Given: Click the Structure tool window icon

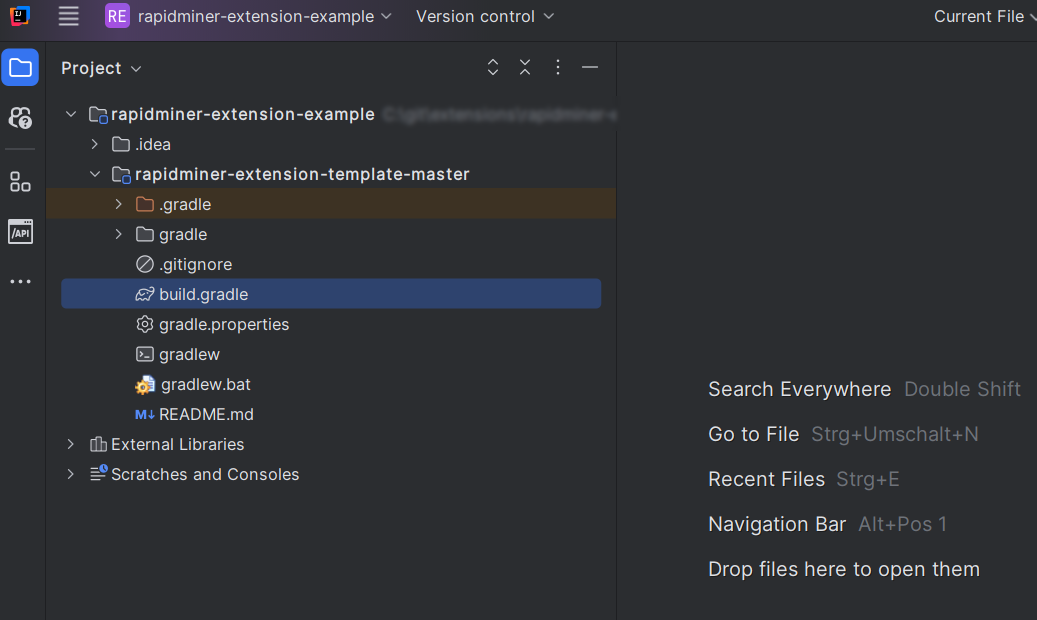Looking at the screenshot, I should [x=20, y=181].
